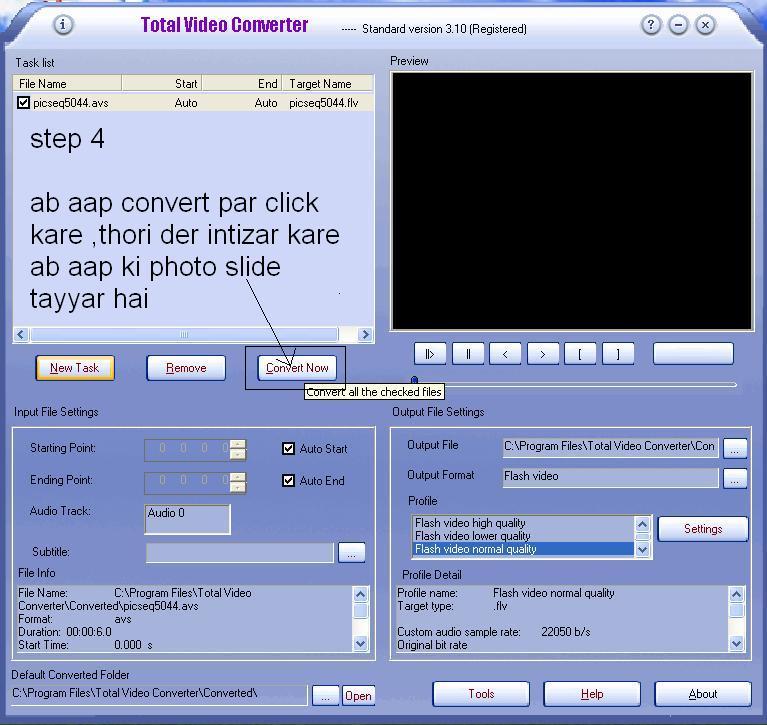Click the Output Format field showing Flash video
The image size is (767, 725).
(x=610, y=477)
